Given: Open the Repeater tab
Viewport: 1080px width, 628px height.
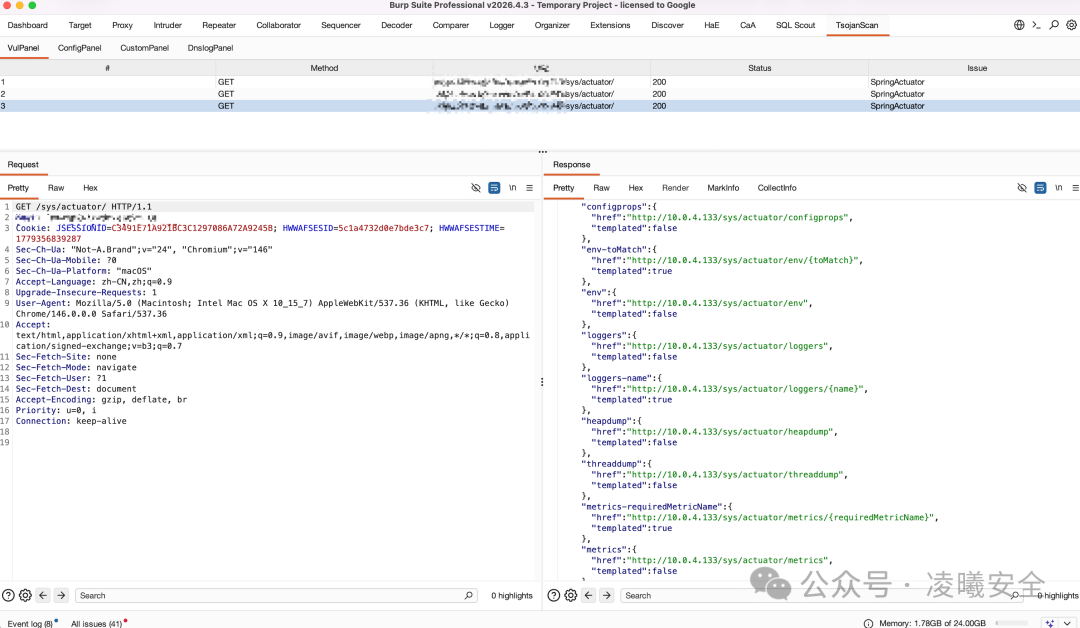Looking at the screenshot, I should click(x=219, y=25).
